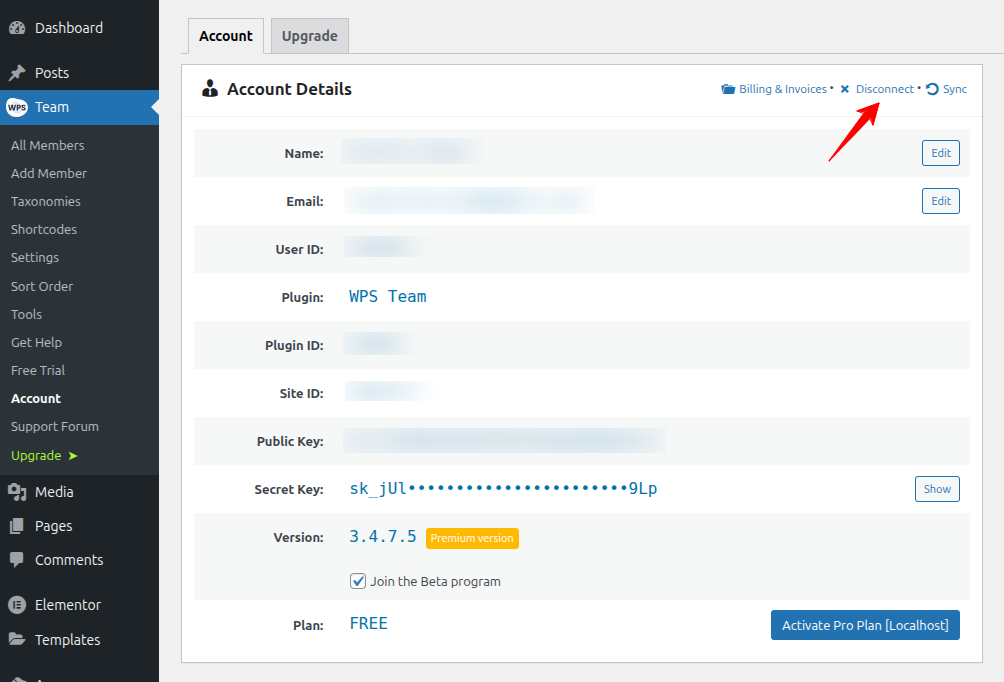
Task: Toggle the Join the Beta program checkbox
Action: 358,581
